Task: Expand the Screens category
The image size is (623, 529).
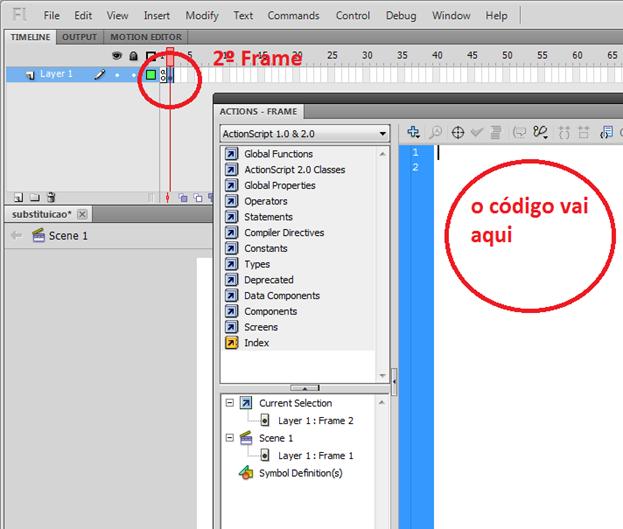Action: [x=252, y=327]
